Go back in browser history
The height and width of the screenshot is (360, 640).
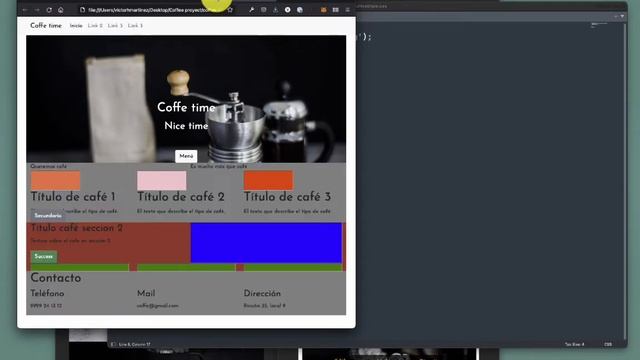pos(25,10)
